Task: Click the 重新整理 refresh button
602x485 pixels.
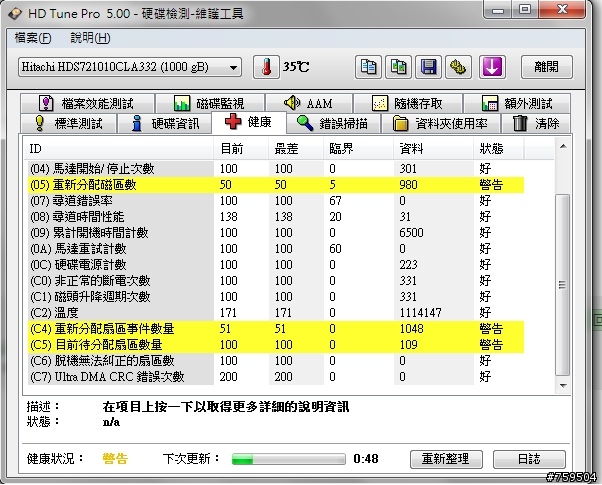Action: click(x=446, y=459)
